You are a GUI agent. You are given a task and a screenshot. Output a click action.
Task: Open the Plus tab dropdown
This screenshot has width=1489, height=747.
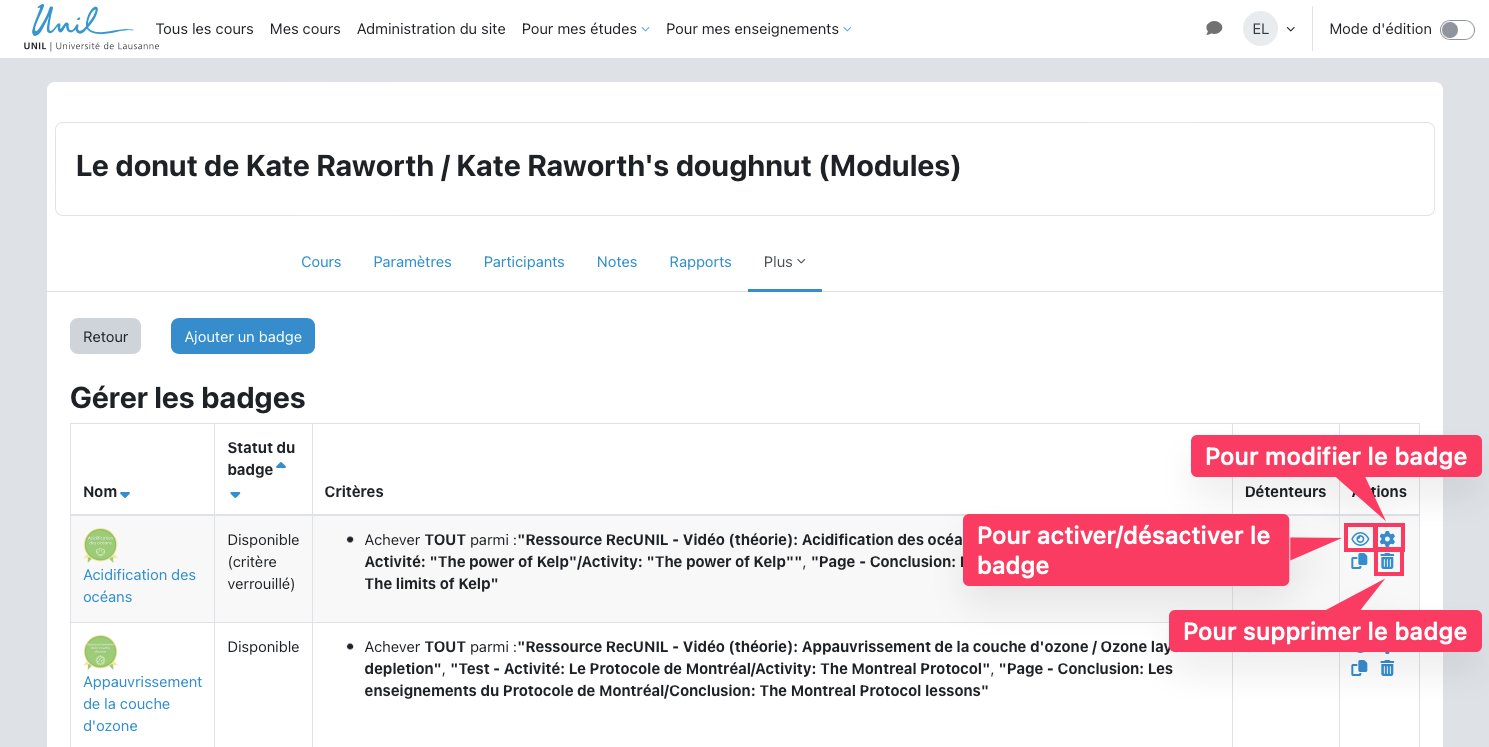[x=784, y=262]
